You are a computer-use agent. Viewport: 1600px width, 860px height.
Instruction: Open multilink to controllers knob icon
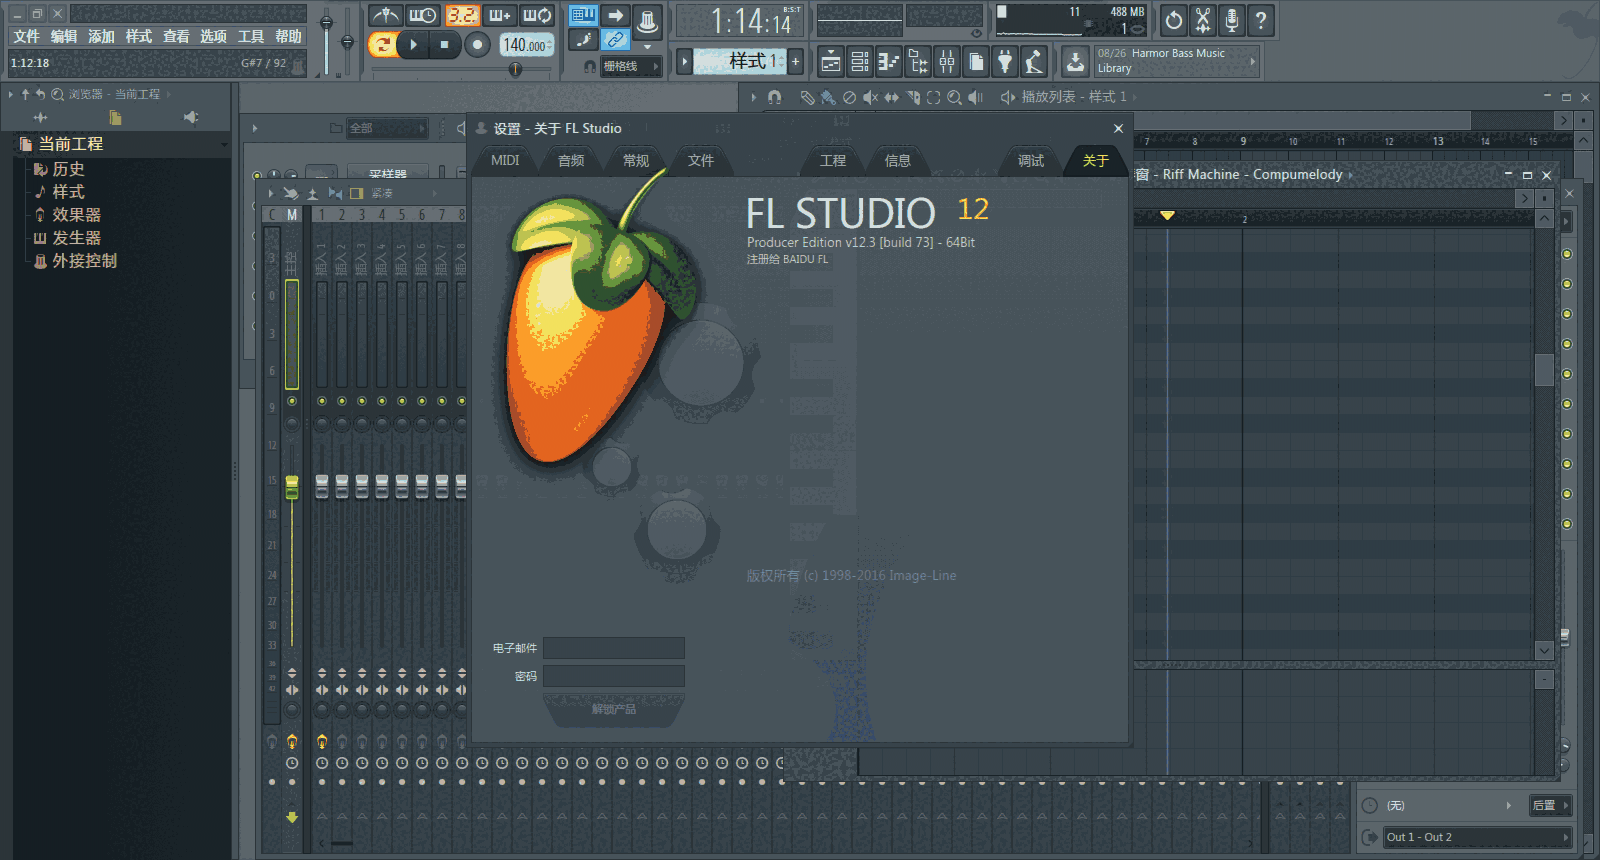click(x=647, y=20)
